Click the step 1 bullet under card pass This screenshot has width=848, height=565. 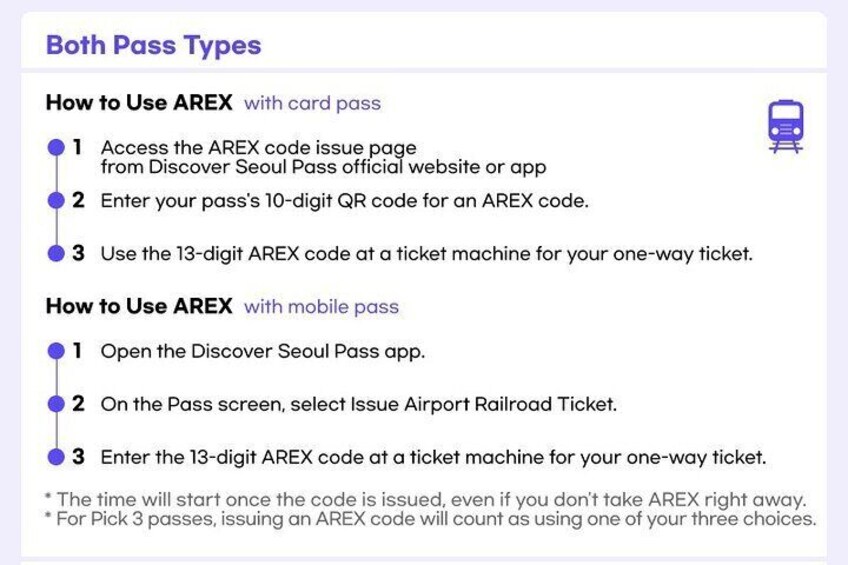coord(57,148)
